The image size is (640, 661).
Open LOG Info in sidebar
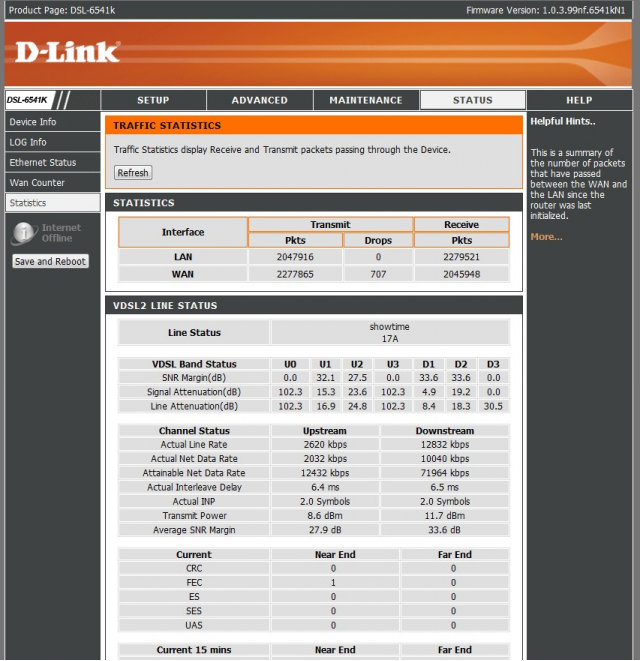coord(53,142)
